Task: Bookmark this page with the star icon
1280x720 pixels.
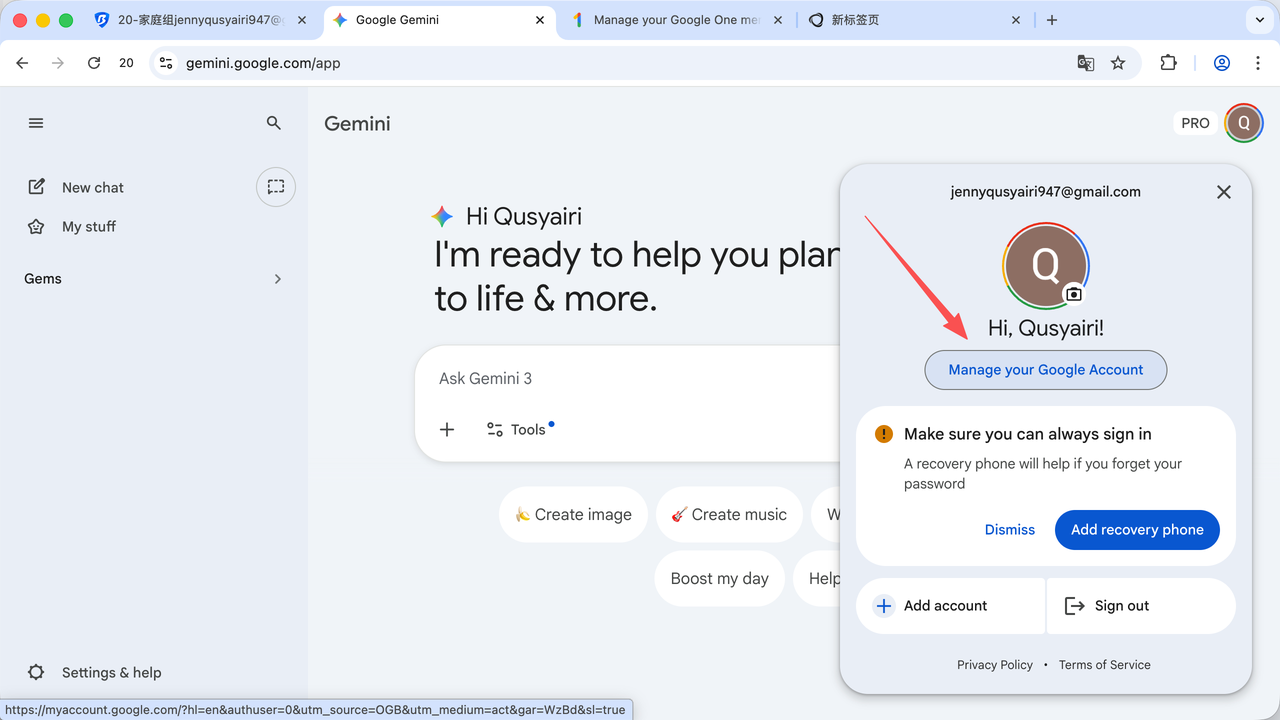Action: pos(1118,63)
